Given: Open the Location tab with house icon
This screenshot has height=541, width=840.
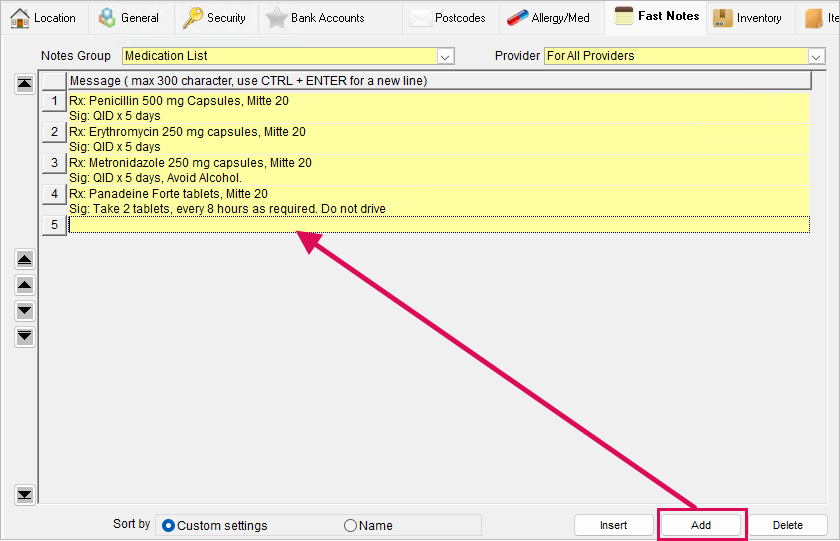Looking at the screenshot, I should coord(43,18).
